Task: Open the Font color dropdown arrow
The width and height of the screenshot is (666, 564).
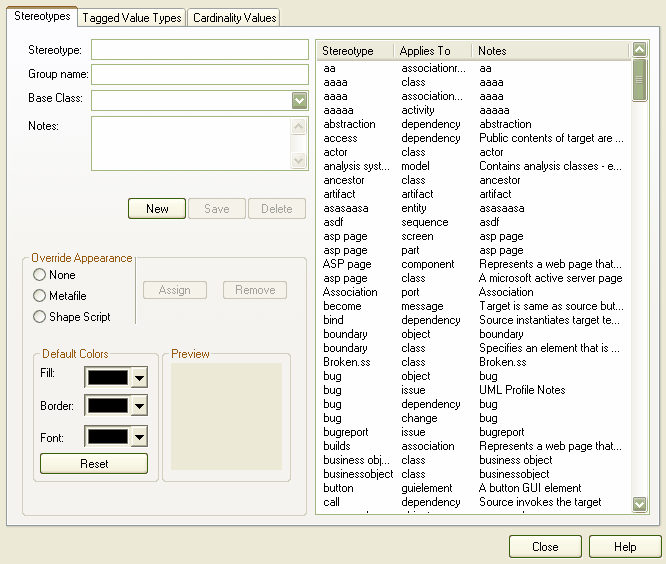Action: point(139,437)
